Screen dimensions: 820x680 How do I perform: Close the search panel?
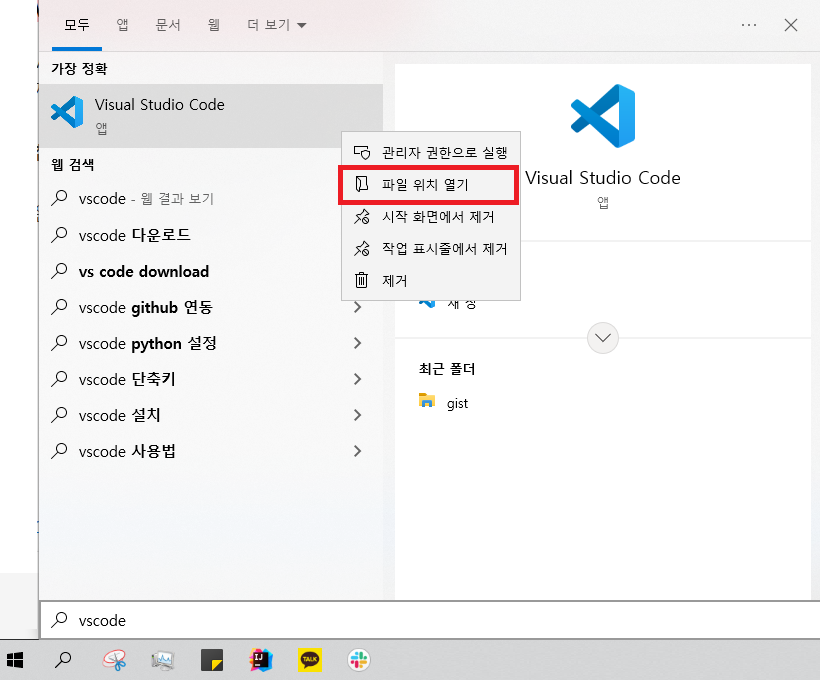point(791,25)
